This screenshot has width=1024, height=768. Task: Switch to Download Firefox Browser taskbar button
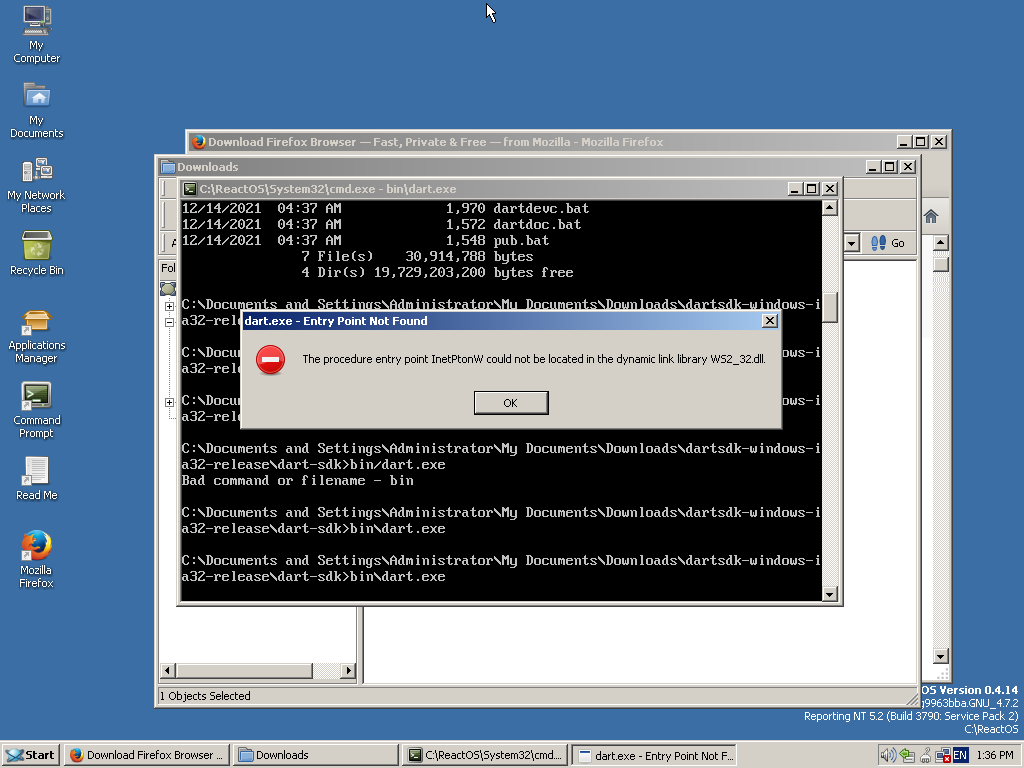coord(149,755)
